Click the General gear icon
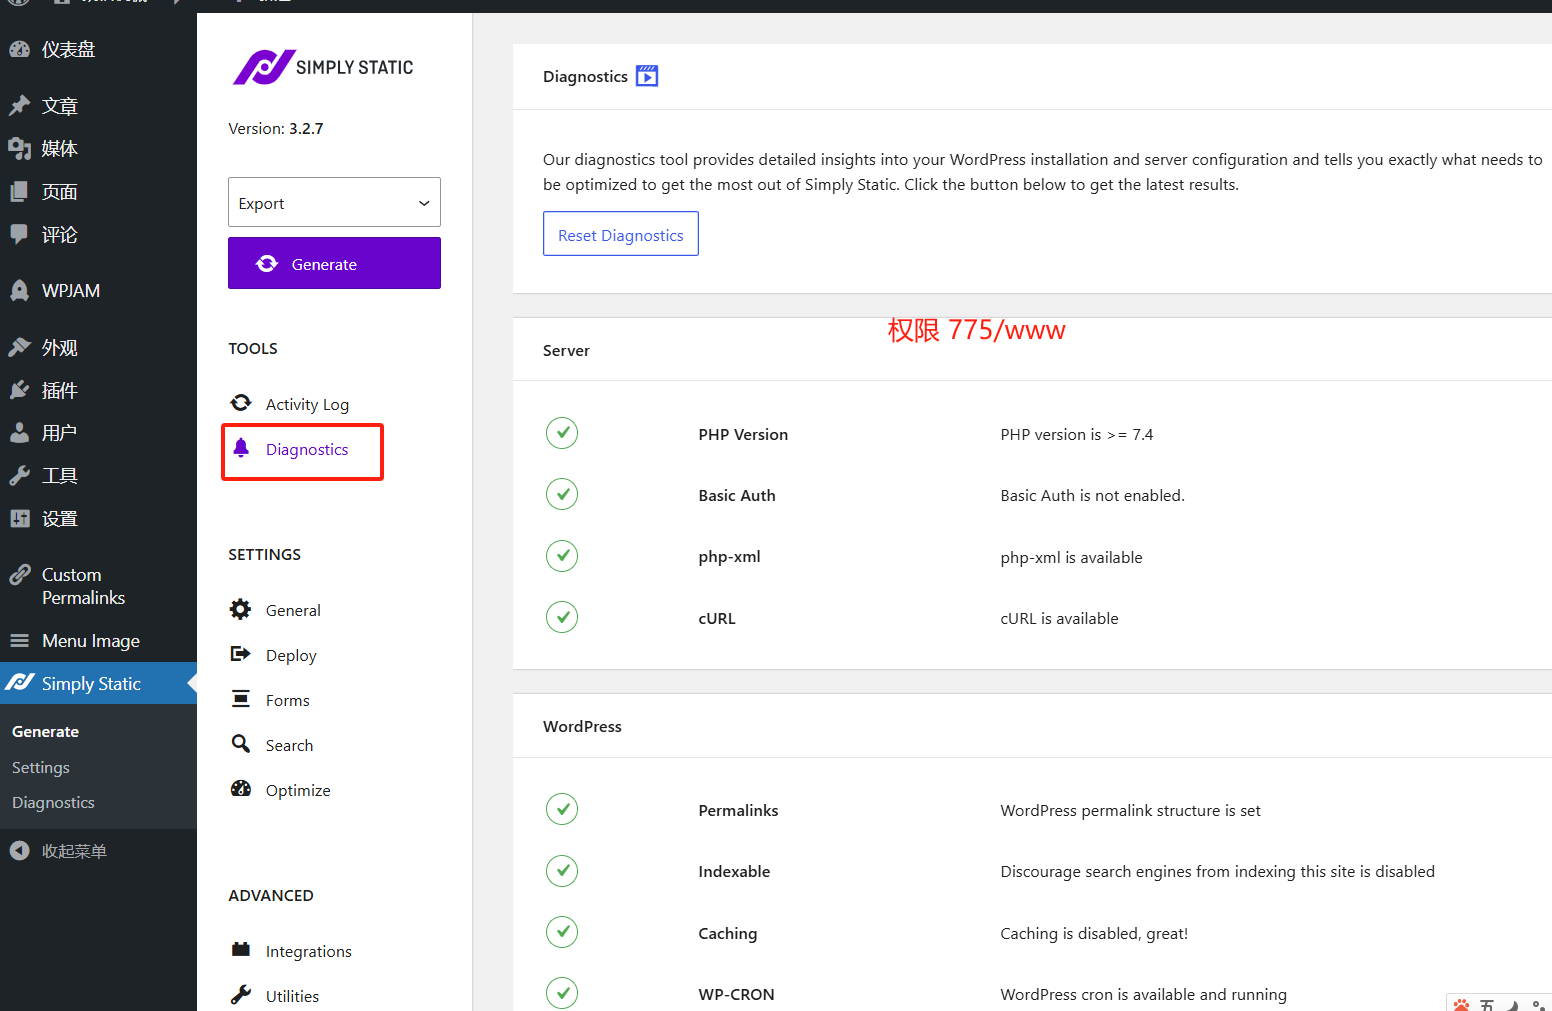Image resolution: width=1552 pixels, height=1011 pixels. tap(241, 609)
